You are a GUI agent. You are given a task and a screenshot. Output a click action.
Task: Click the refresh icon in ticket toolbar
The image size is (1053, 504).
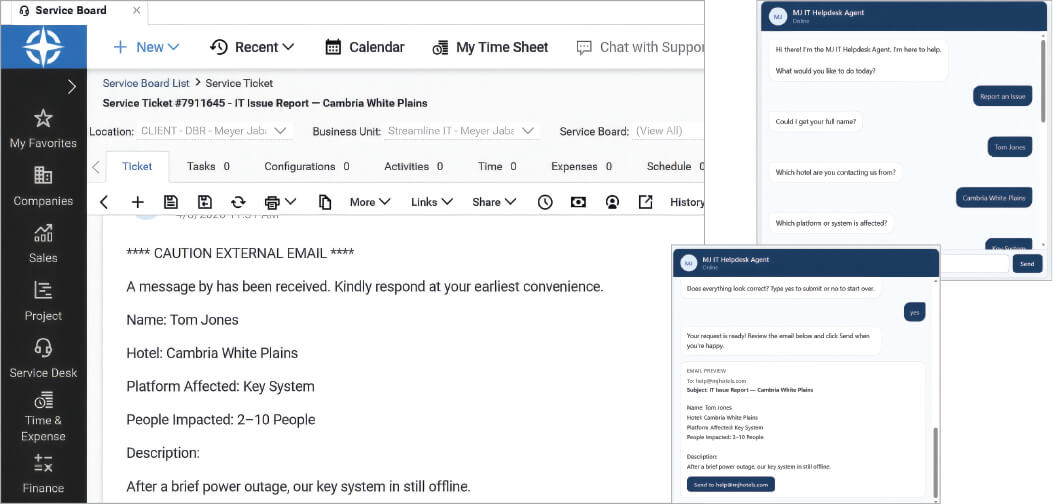pos(238,202)
